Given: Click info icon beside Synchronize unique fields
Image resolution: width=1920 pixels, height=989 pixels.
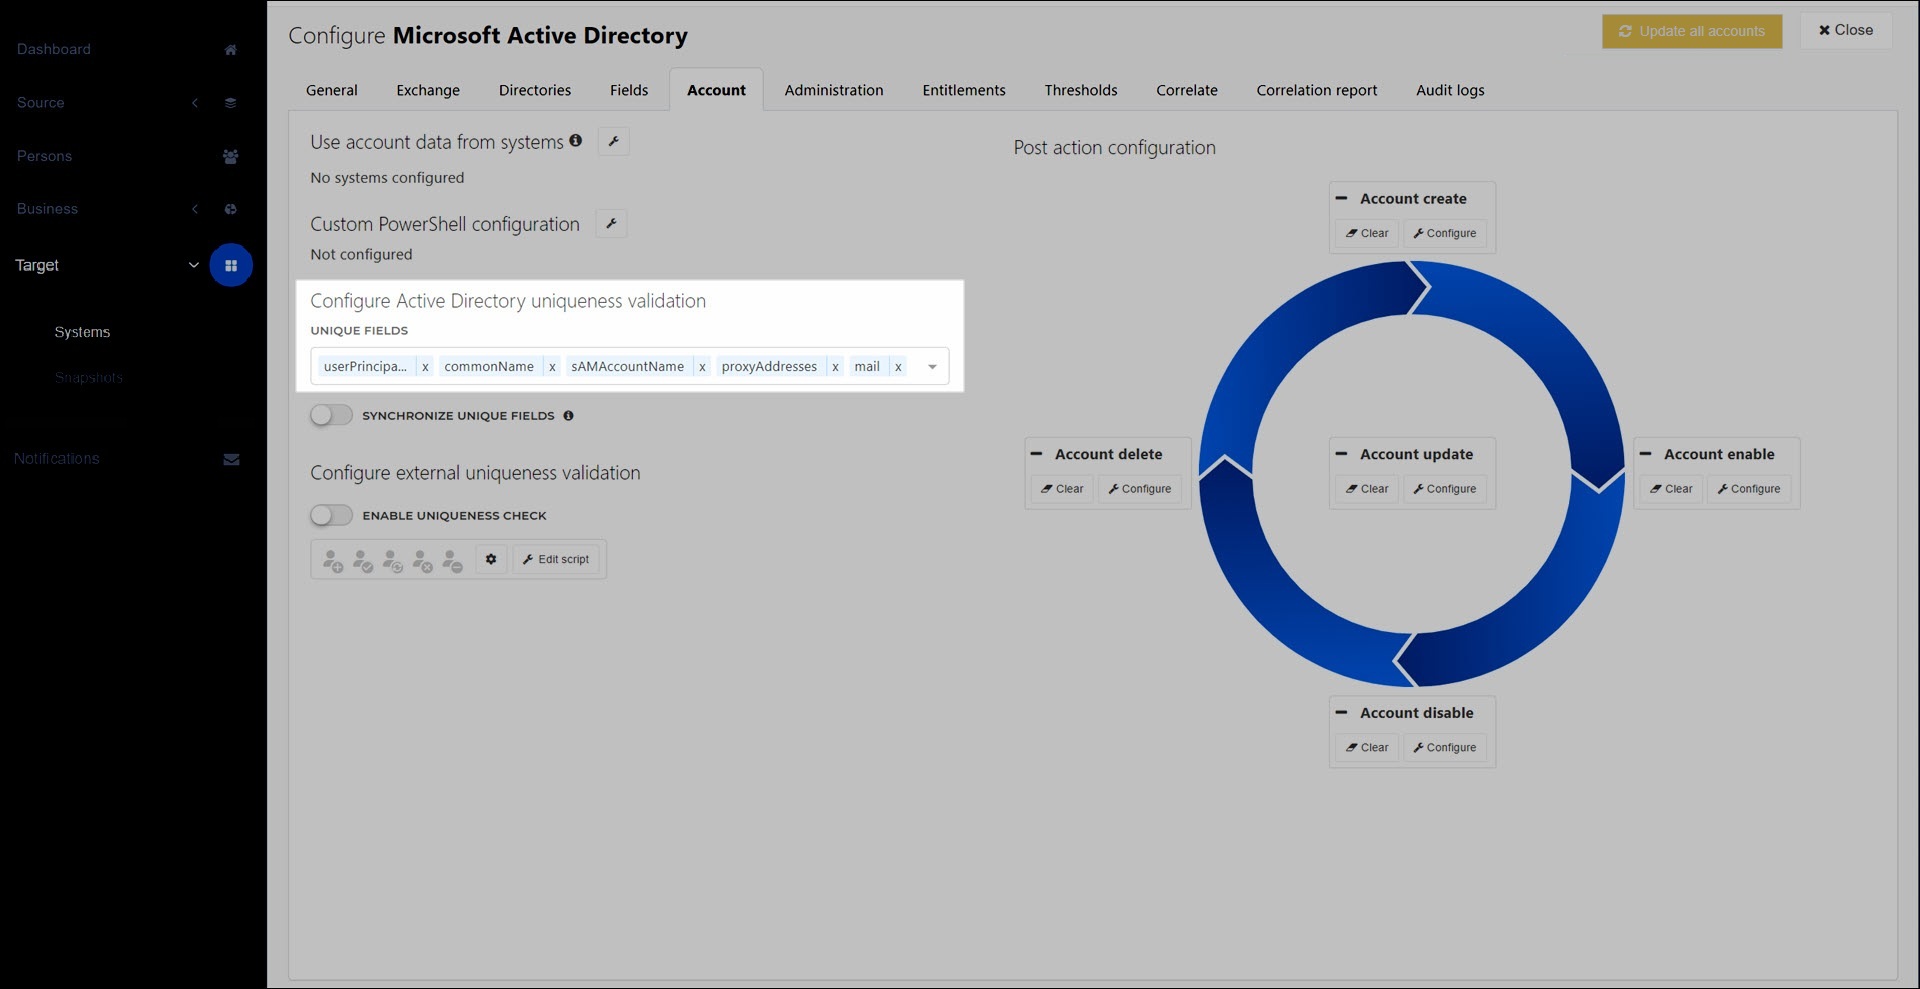Looking at the screenshot, I should pos(568,416).
